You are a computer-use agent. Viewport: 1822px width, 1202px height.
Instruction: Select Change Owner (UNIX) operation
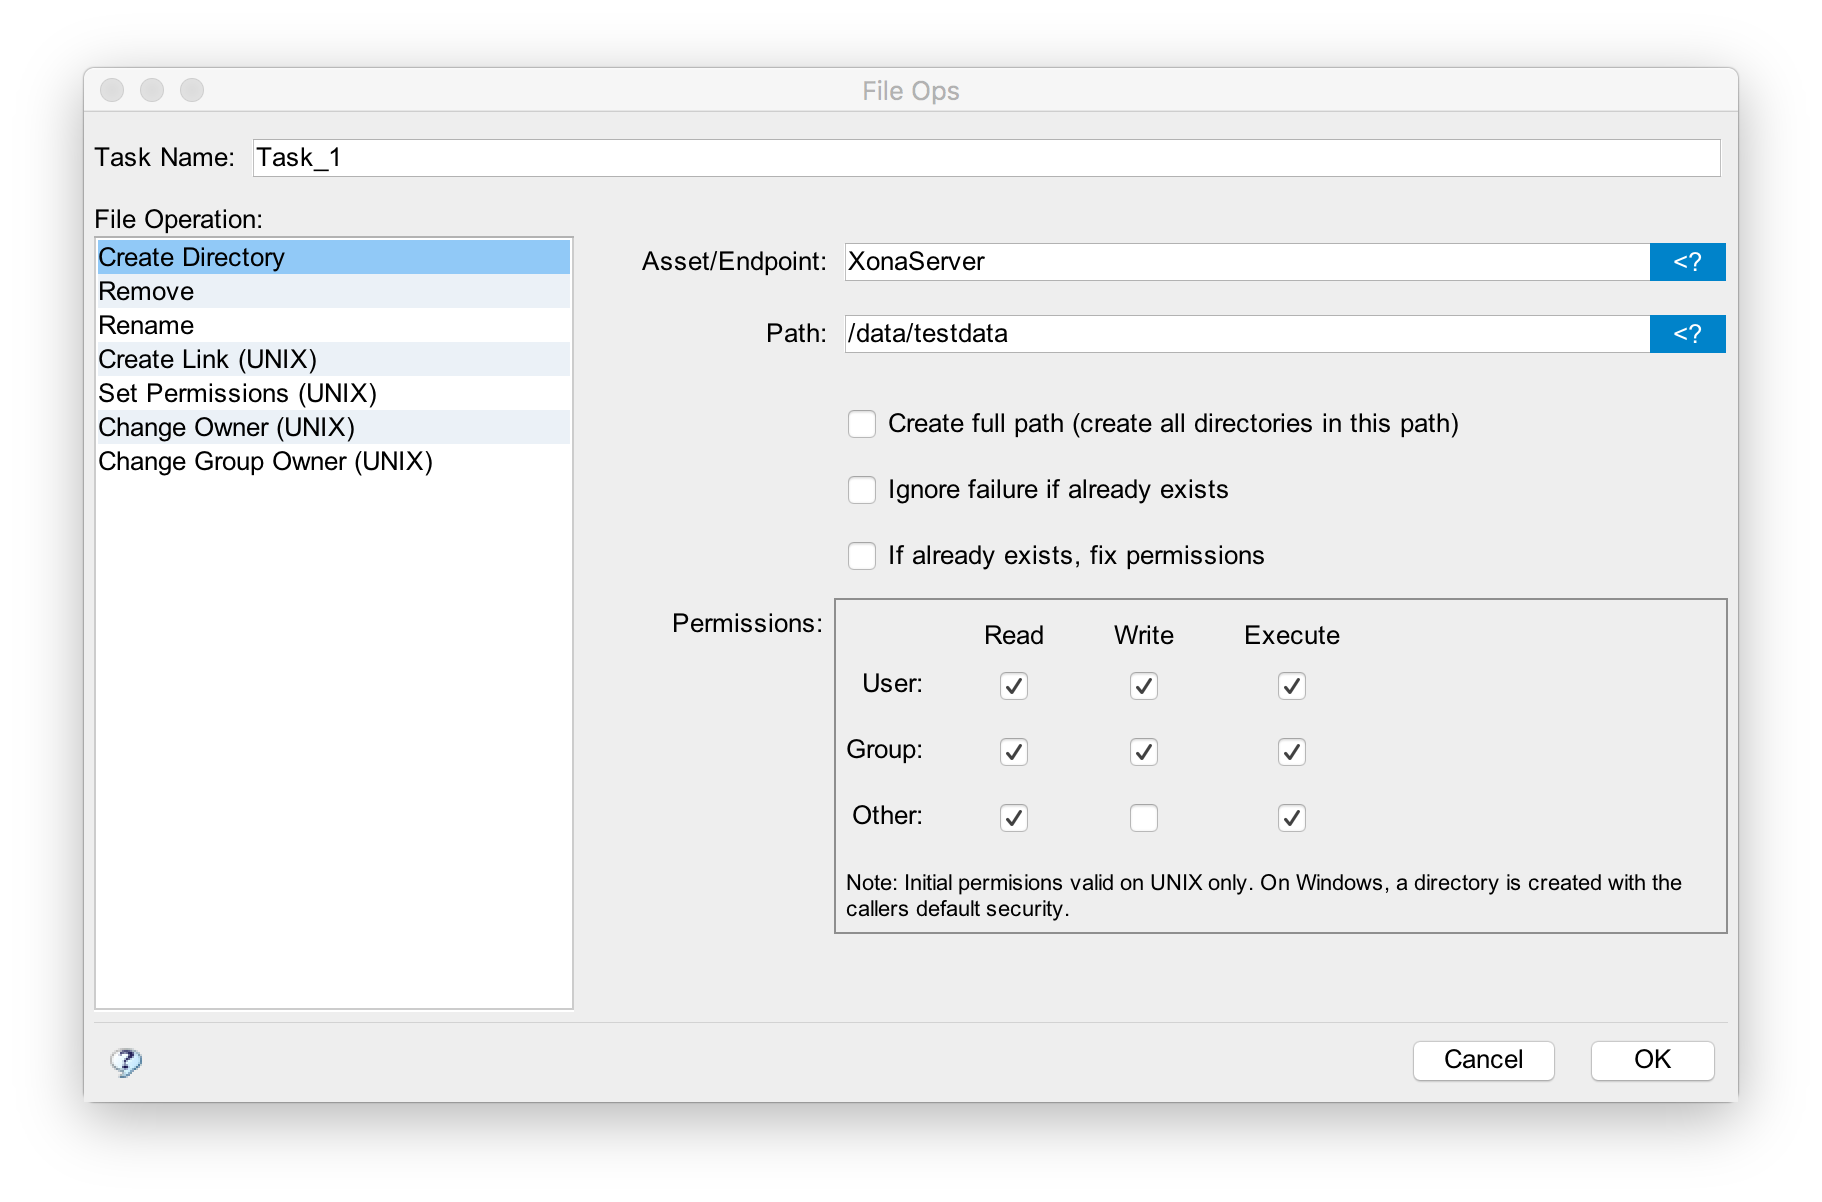(x=226, y=428)
